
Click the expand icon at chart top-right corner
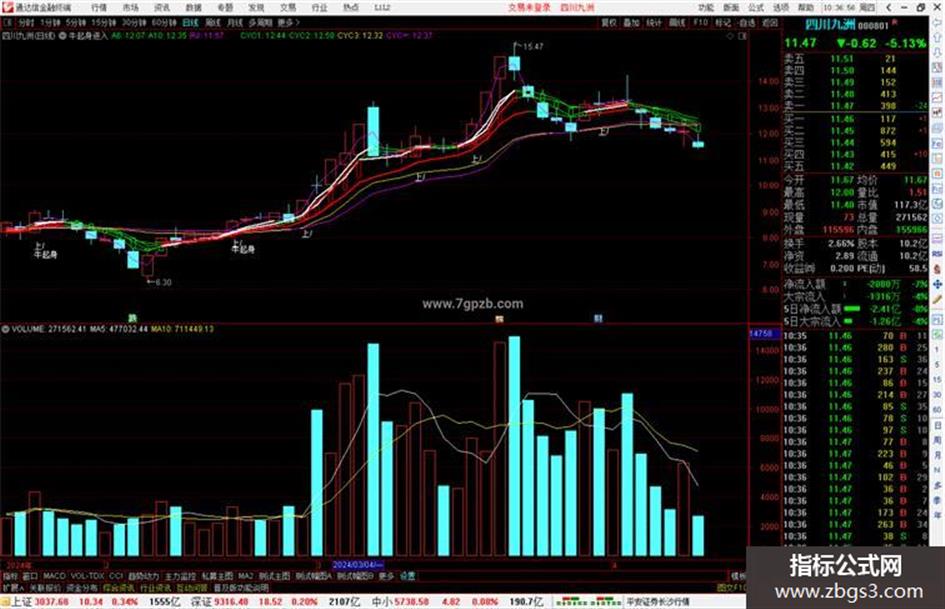point(742,36)
